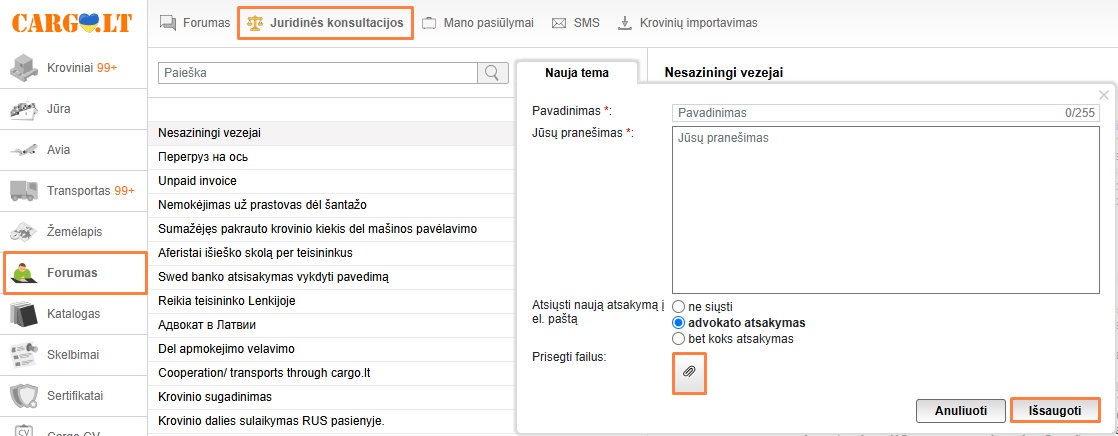Choose "bet koks atsakymas" radio option
The height and width of the screenshot is (436, 1118).
(679, 339)
